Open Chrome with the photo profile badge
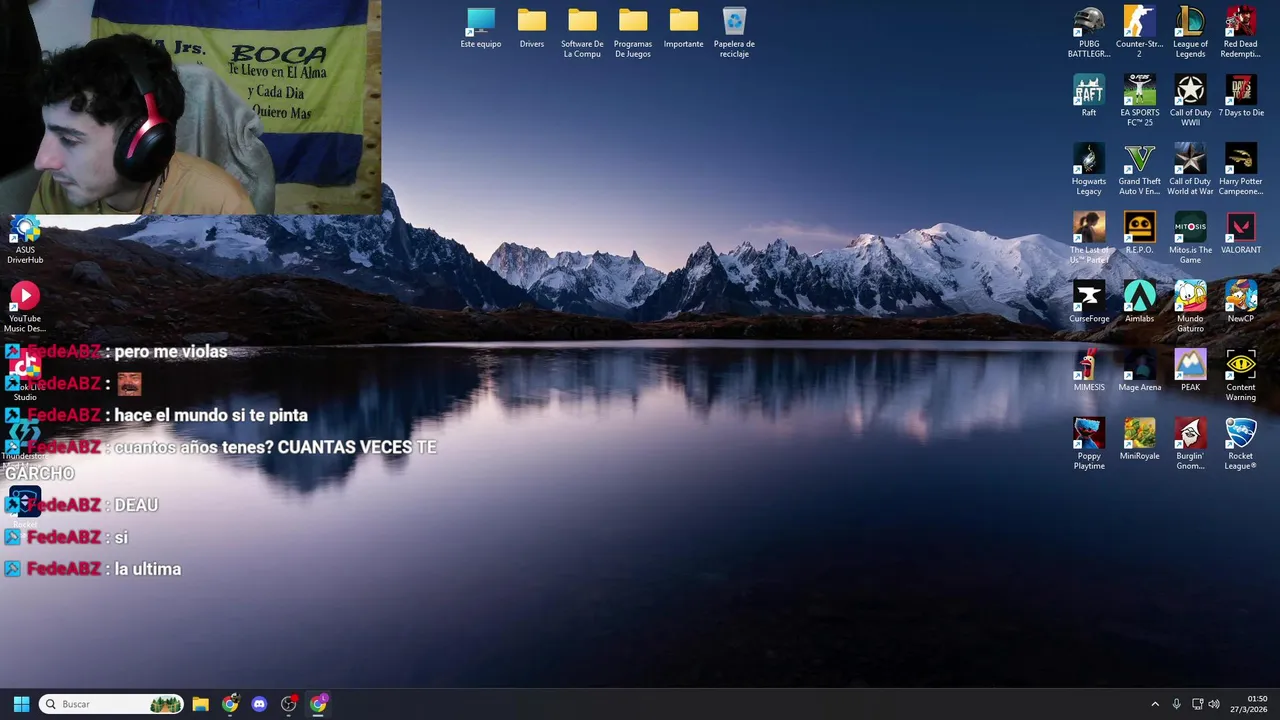 click(x=230, y=704)
